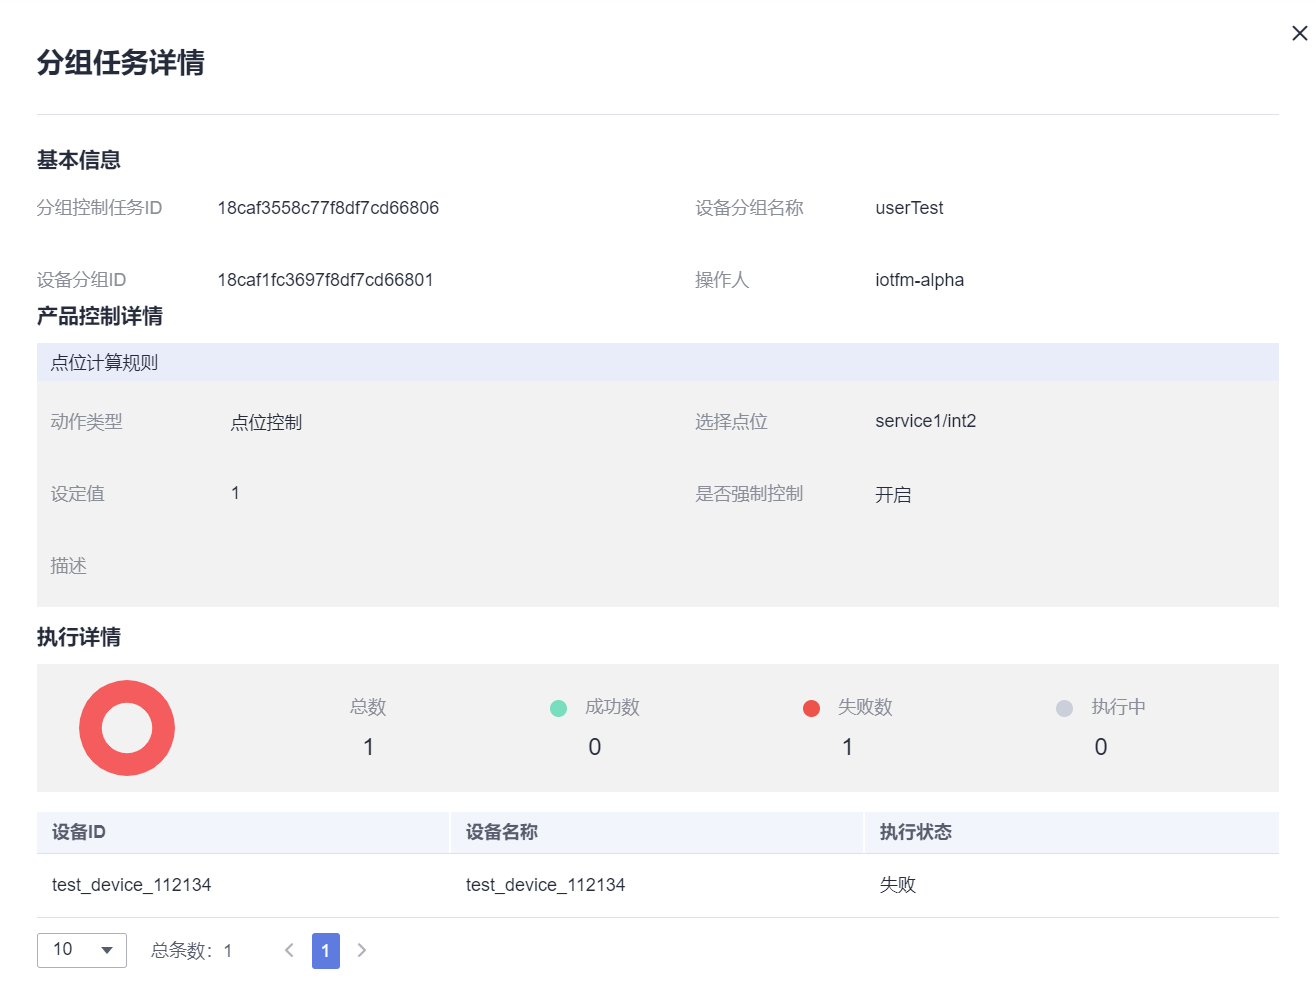Close the 分组任务详情 dialog
The image size is (1316, 988).
point(1299,33)
